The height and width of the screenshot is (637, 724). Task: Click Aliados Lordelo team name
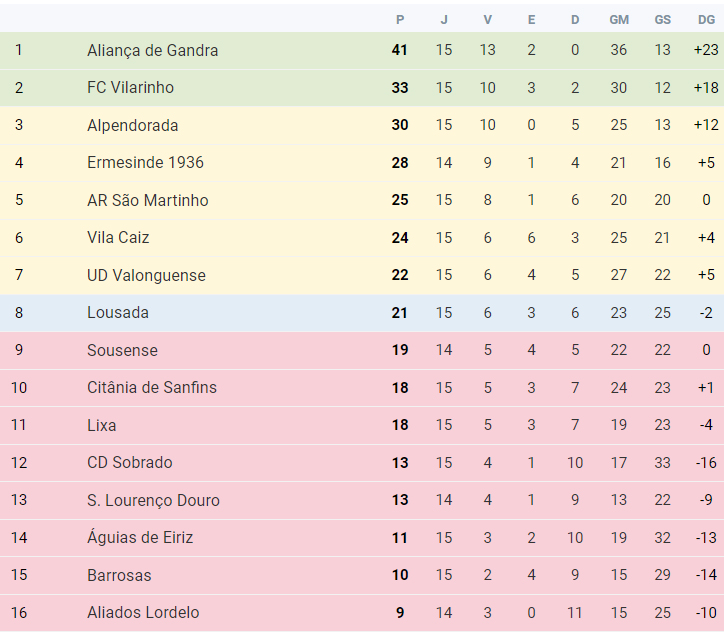pyautogui.click(x=143, y=613)
